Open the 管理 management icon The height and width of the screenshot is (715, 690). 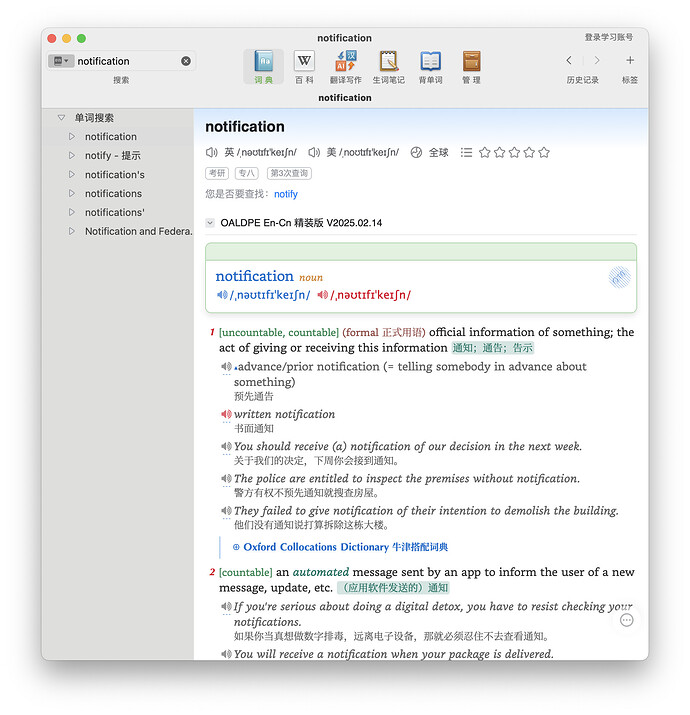471,67
